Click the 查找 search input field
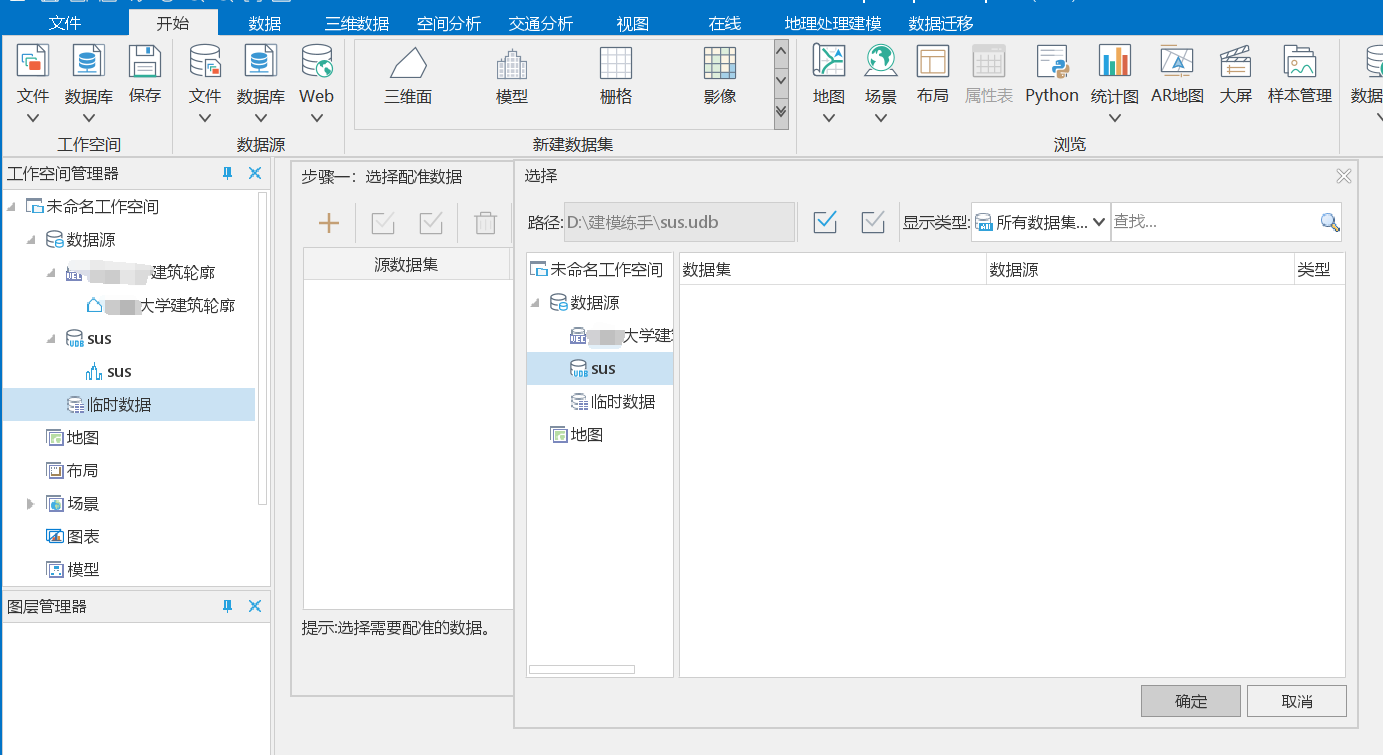The width and height of the screenshot is (1383, 755). click(1214, 222)
